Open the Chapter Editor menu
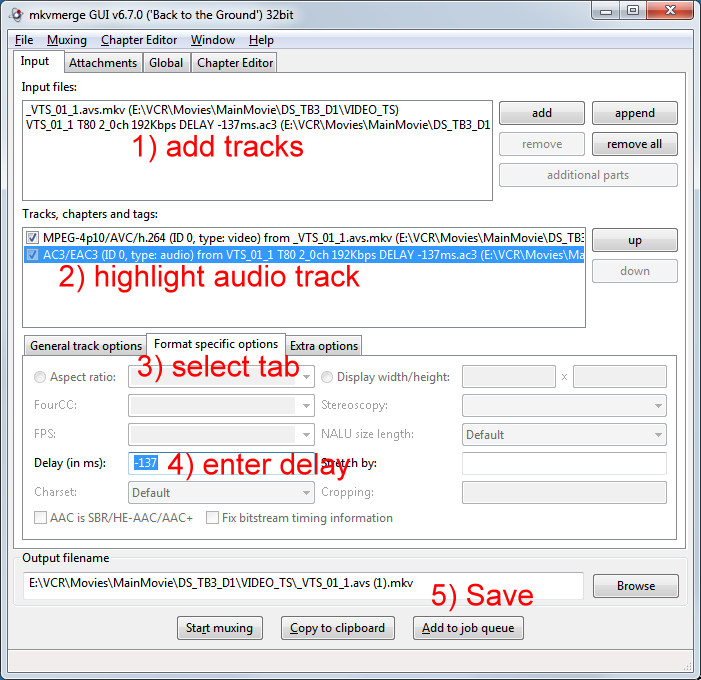 click(139, 40)
